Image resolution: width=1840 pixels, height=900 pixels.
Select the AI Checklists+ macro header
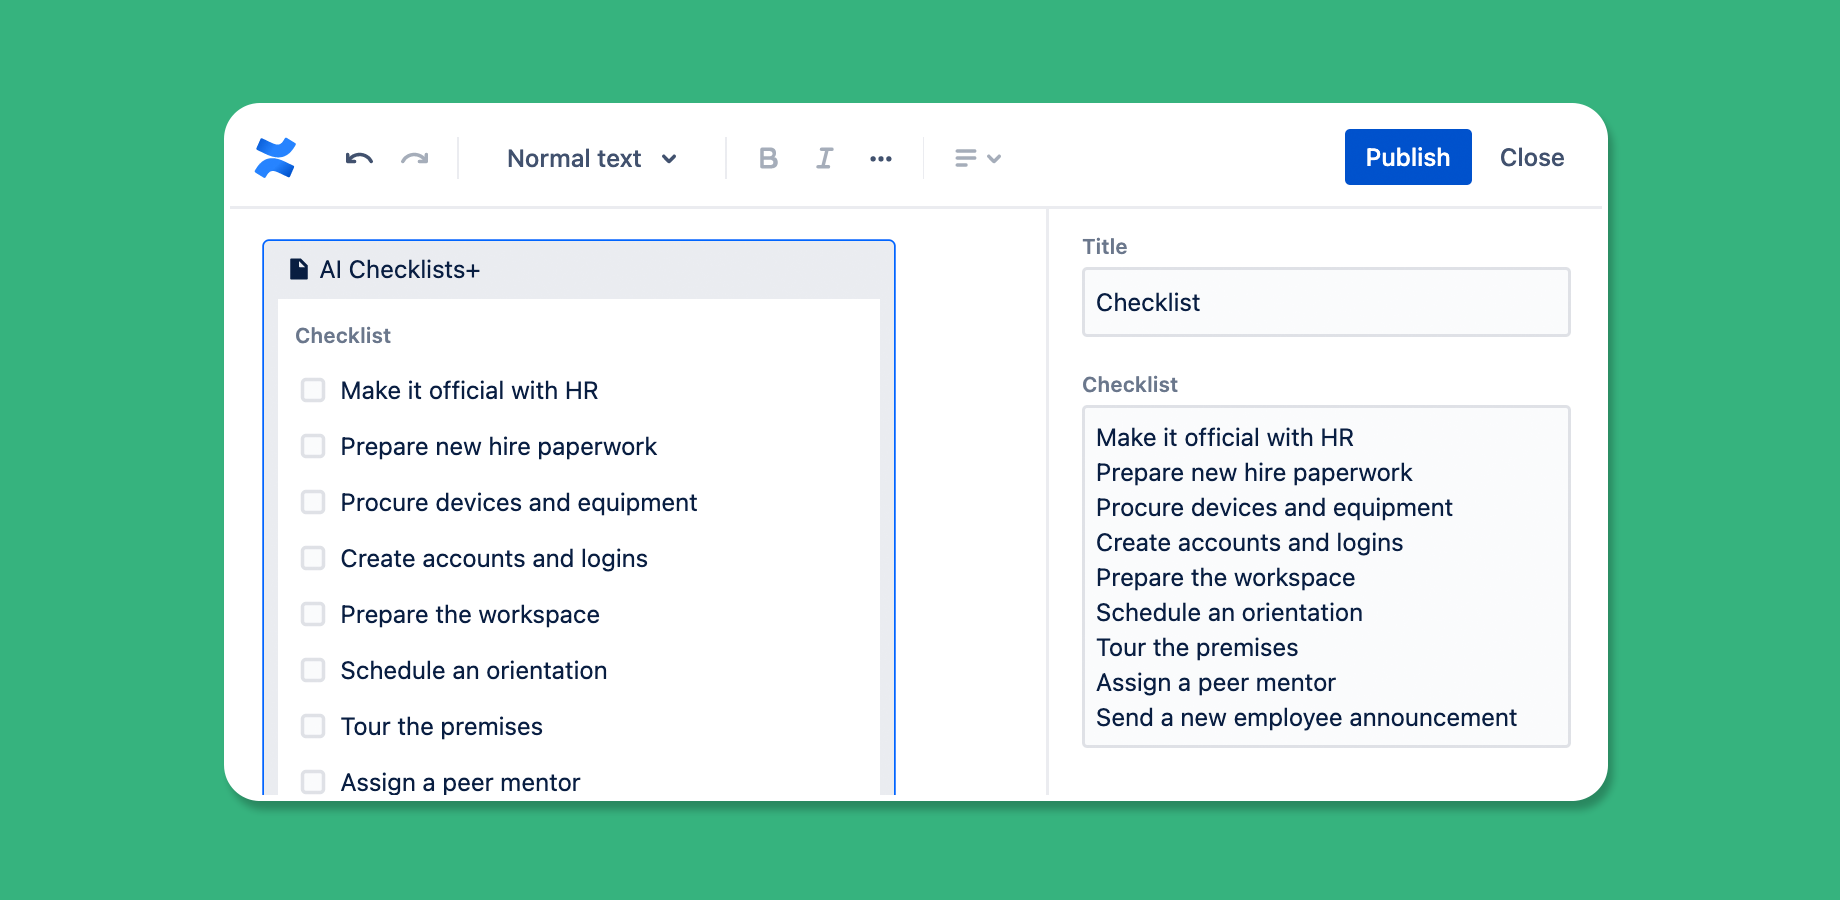(x=578, y=269)
